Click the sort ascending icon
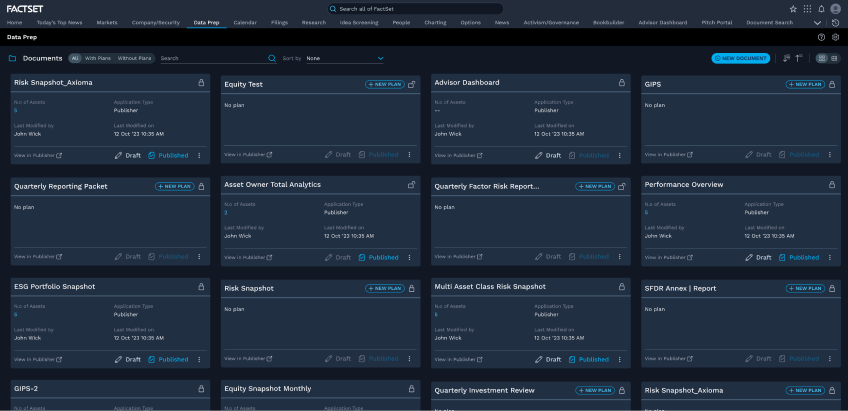The image size is (848, 411). [798, 58]
